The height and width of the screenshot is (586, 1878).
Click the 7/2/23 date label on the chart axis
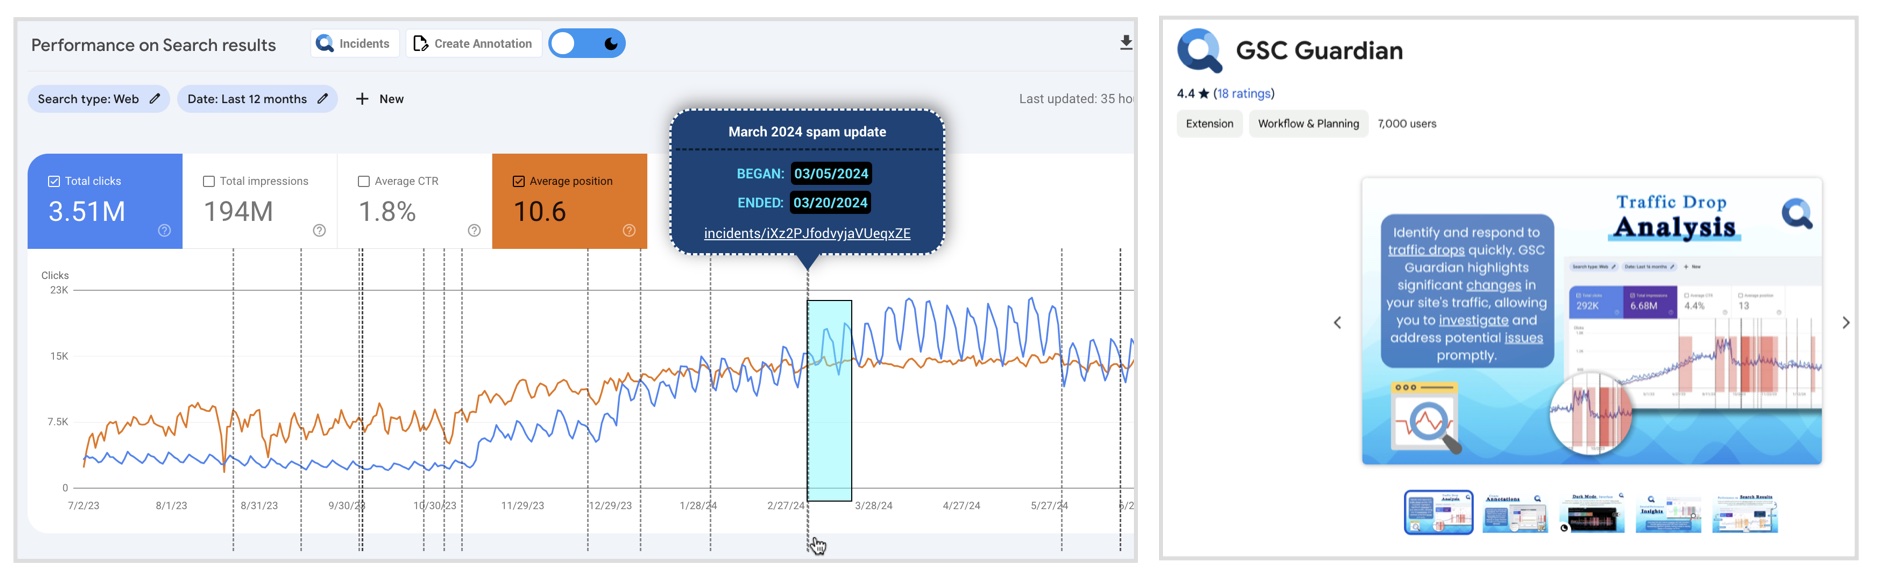(83, 506)
